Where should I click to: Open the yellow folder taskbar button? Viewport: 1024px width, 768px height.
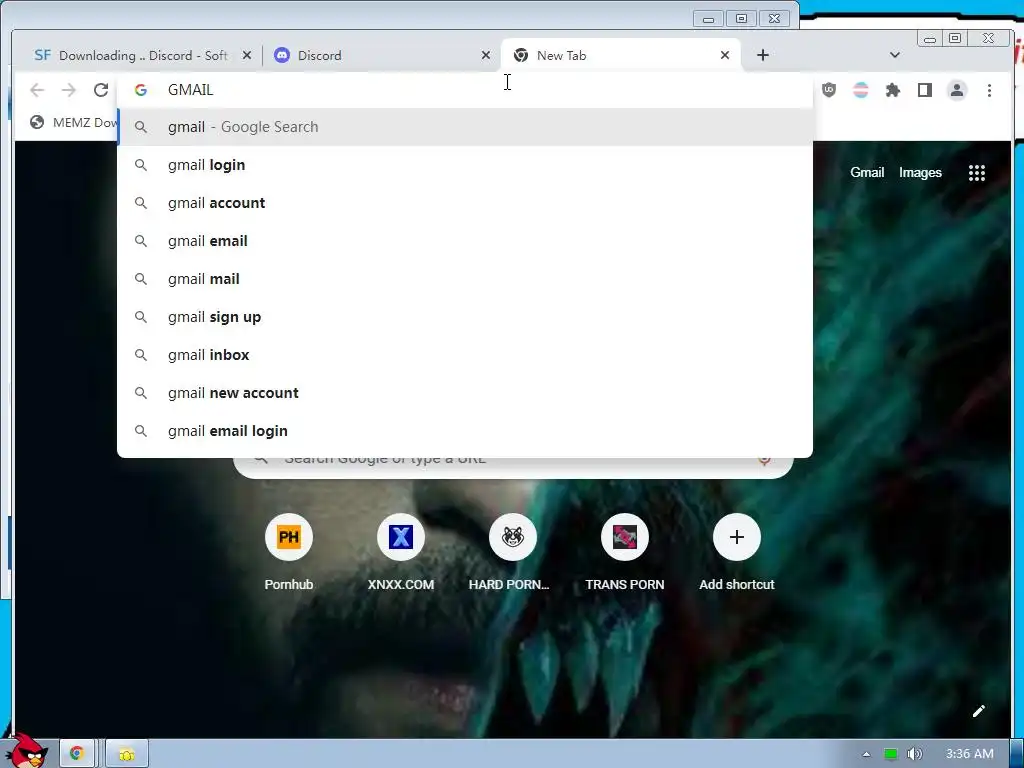(127, 754)
